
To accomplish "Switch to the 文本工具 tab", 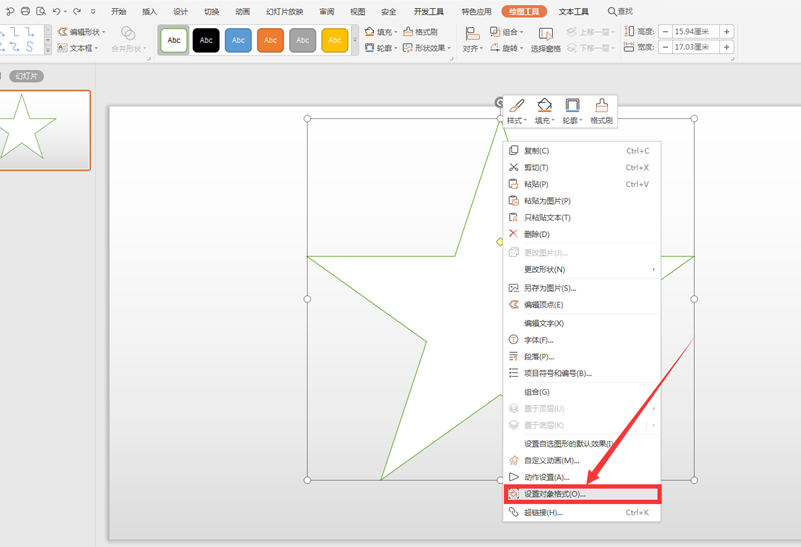I will click(573, 11).
